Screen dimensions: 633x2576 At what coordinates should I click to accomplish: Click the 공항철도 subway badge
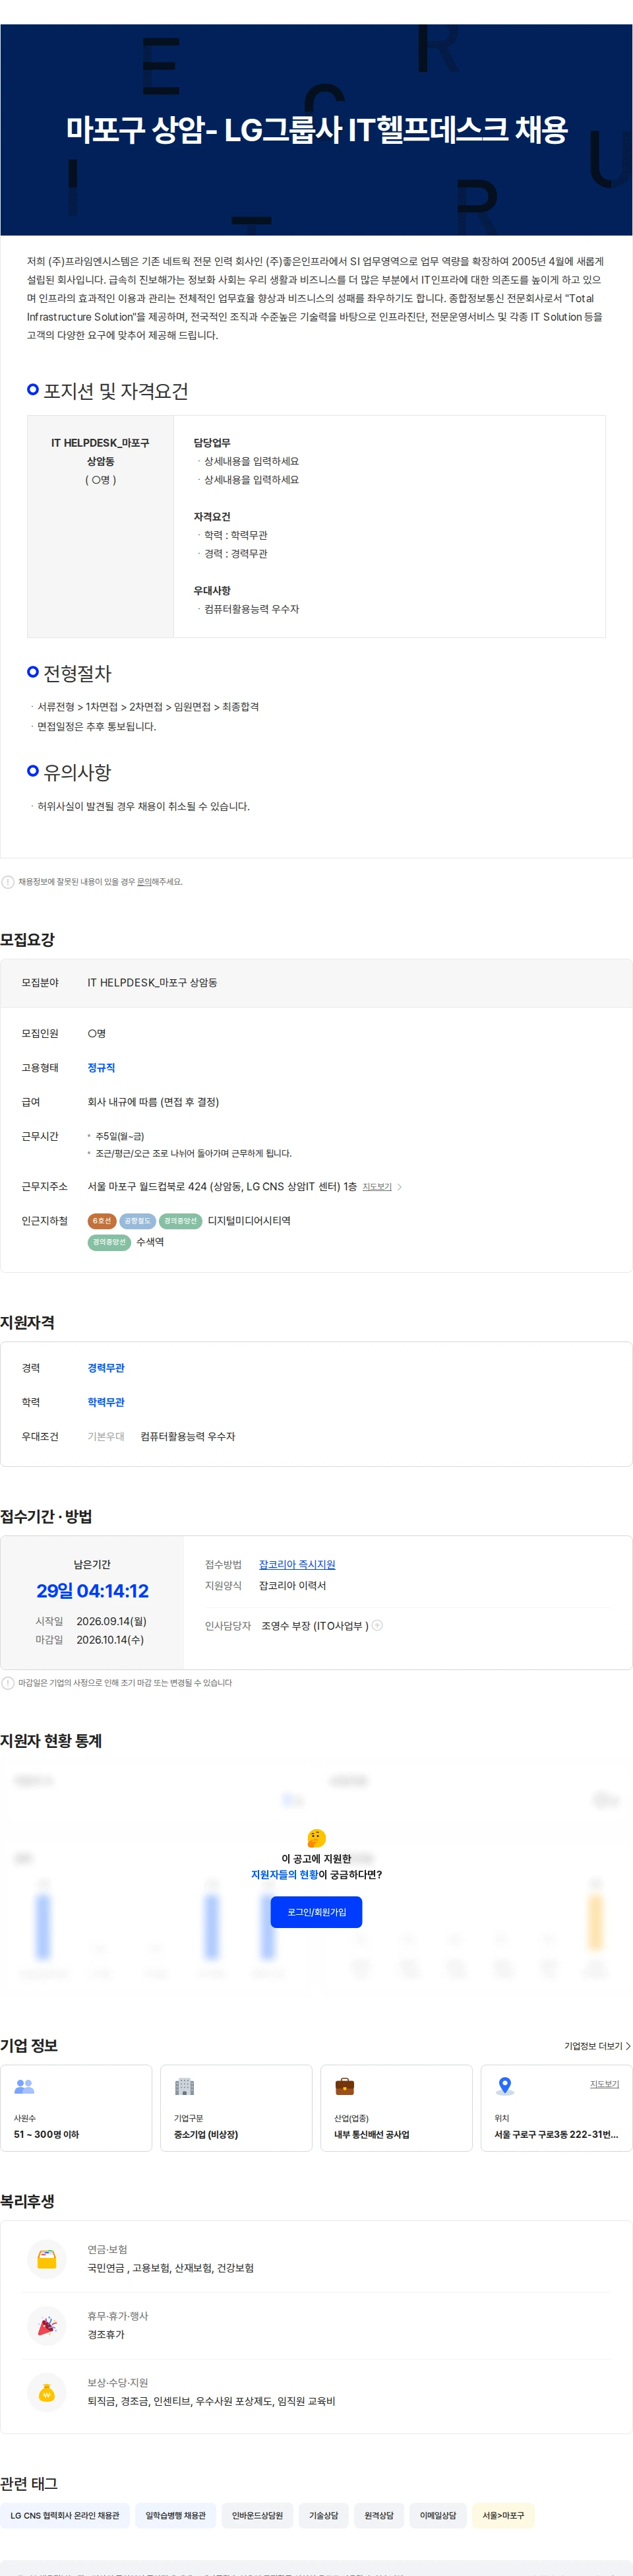click(x=137, y=1221)
